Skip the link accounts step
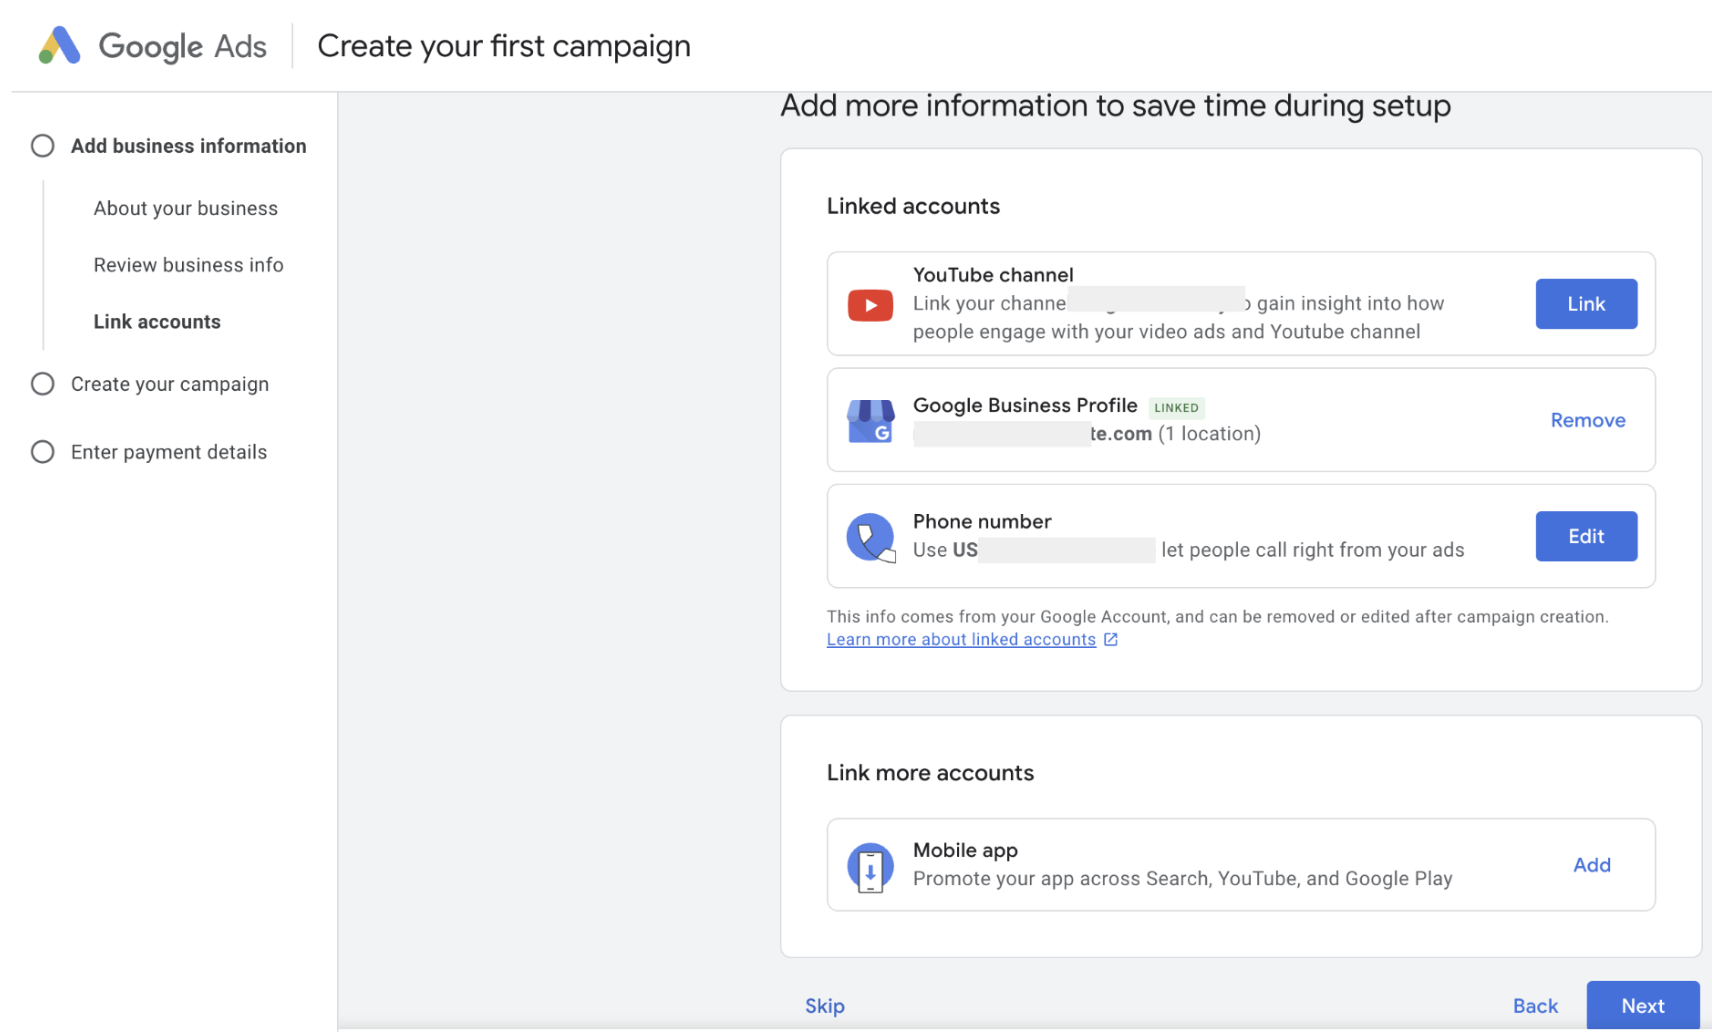The width and height of the screenshot is (1712, 1034). (824, 1006)
